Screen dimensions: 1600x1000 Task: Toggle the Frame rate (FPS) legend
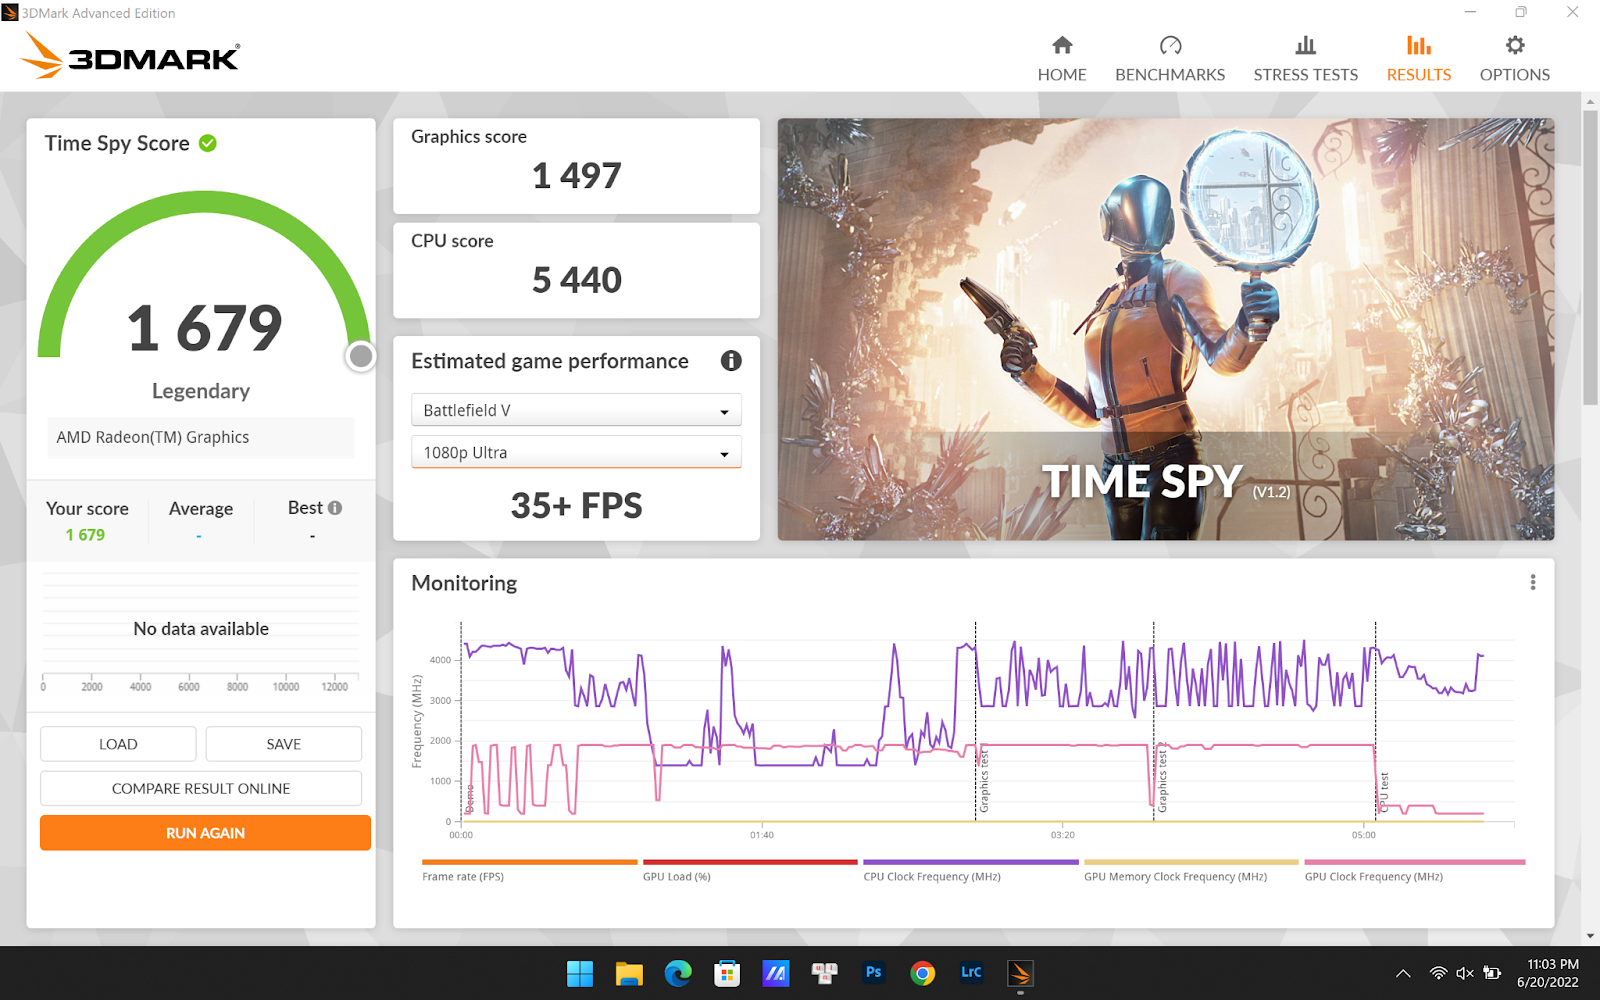(x=529, y=870)
